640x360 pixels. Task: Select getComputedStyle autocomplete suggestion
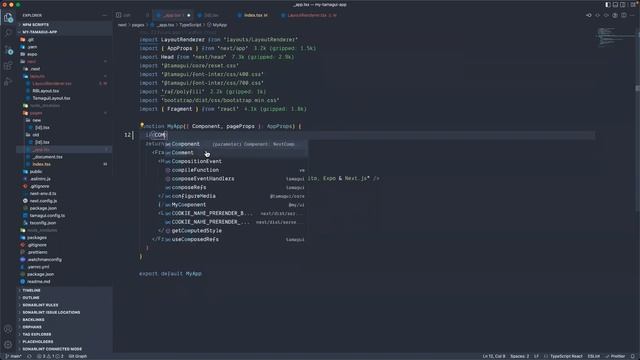point(236,231)
